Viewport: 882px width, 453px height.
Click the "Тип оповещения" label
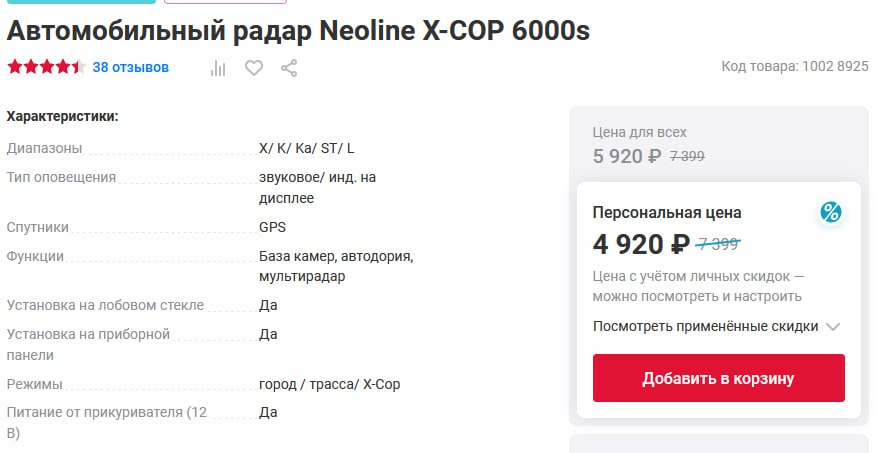[62, 177]
